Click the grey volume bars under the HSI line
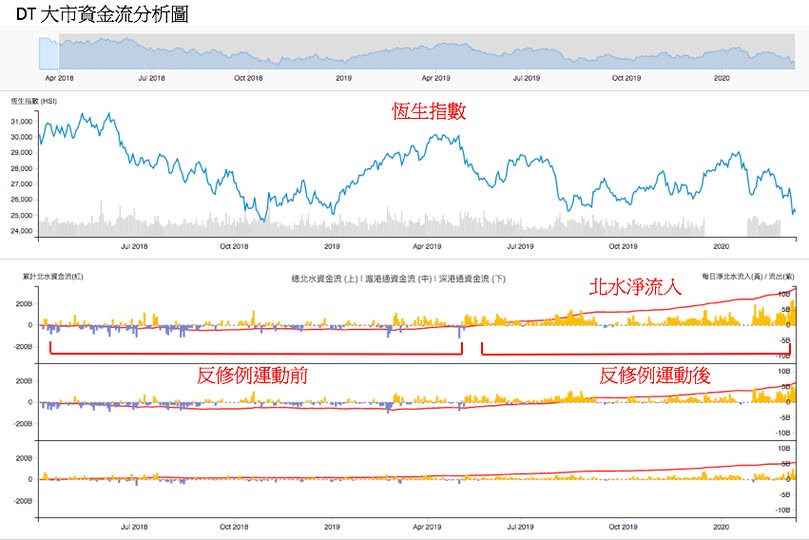The width and height of the screenshot is (809, 540). [371, 227]
